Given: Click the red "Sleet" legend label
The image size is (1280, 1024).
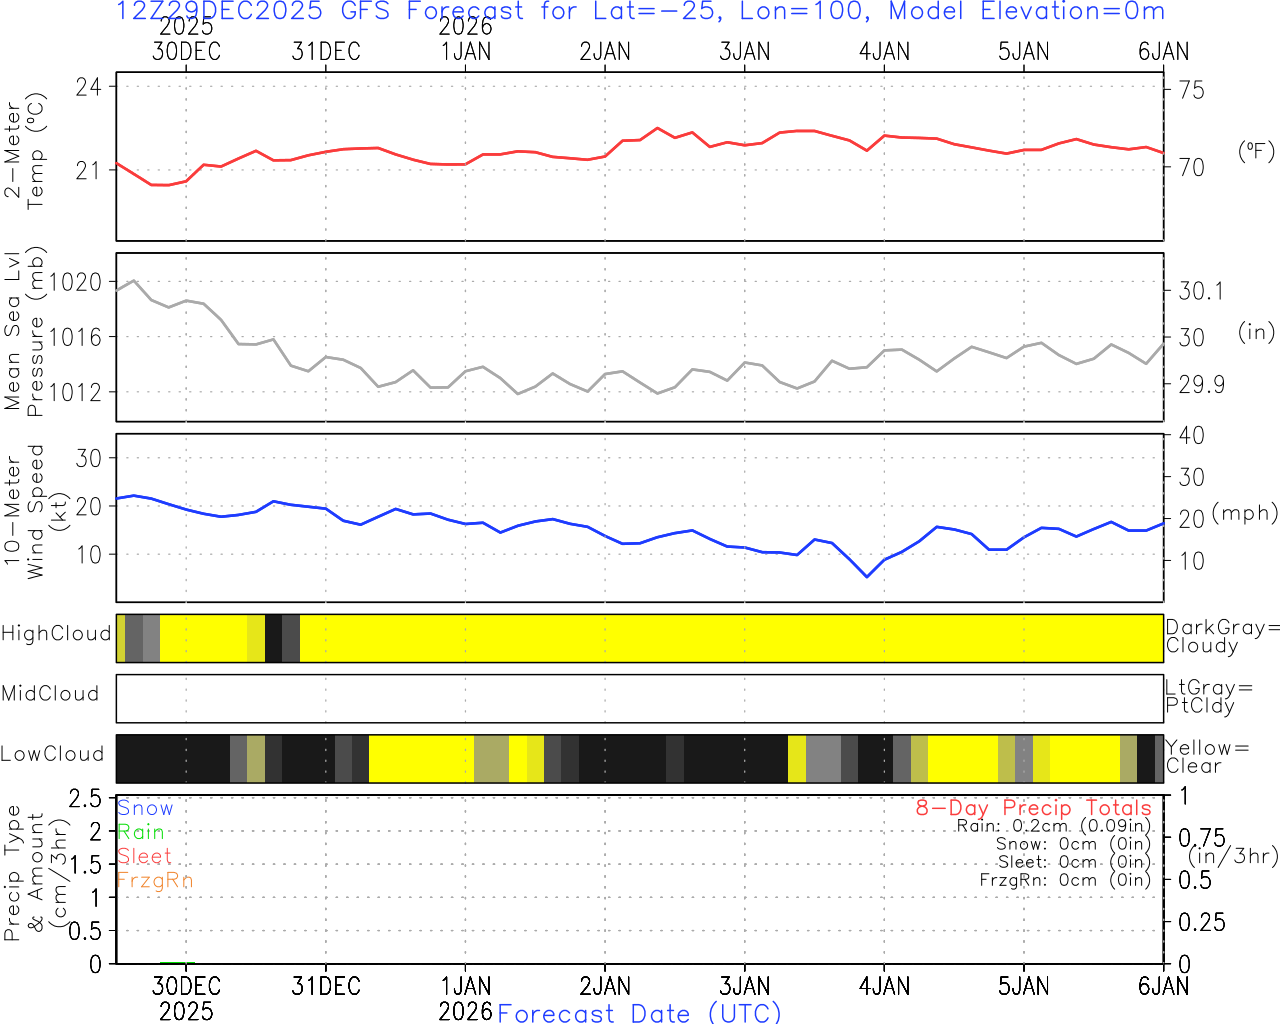Looking at the screenshot, I should (145, 856).
